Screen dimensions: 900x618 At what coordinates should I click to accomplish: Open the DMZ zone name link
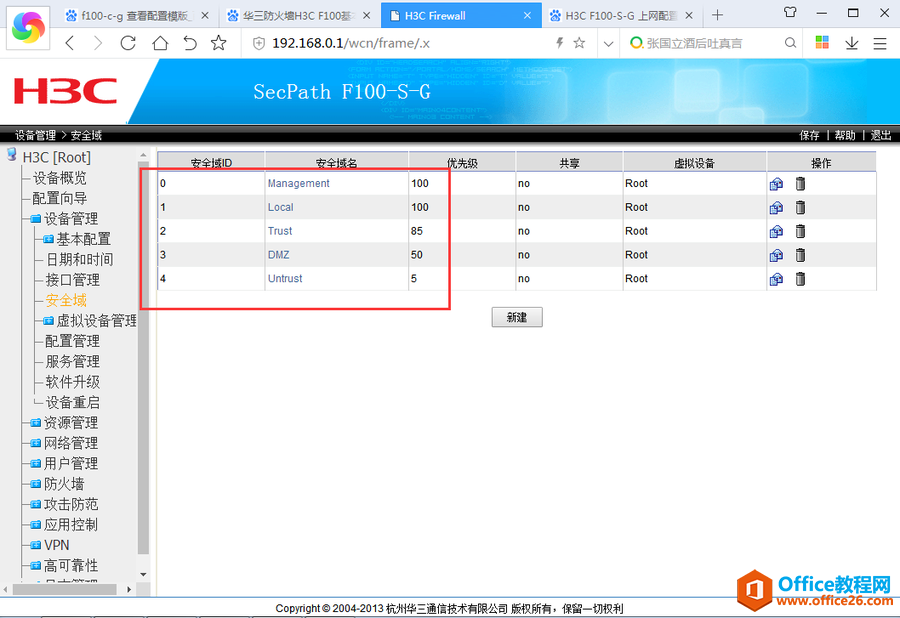coord(278,255)
